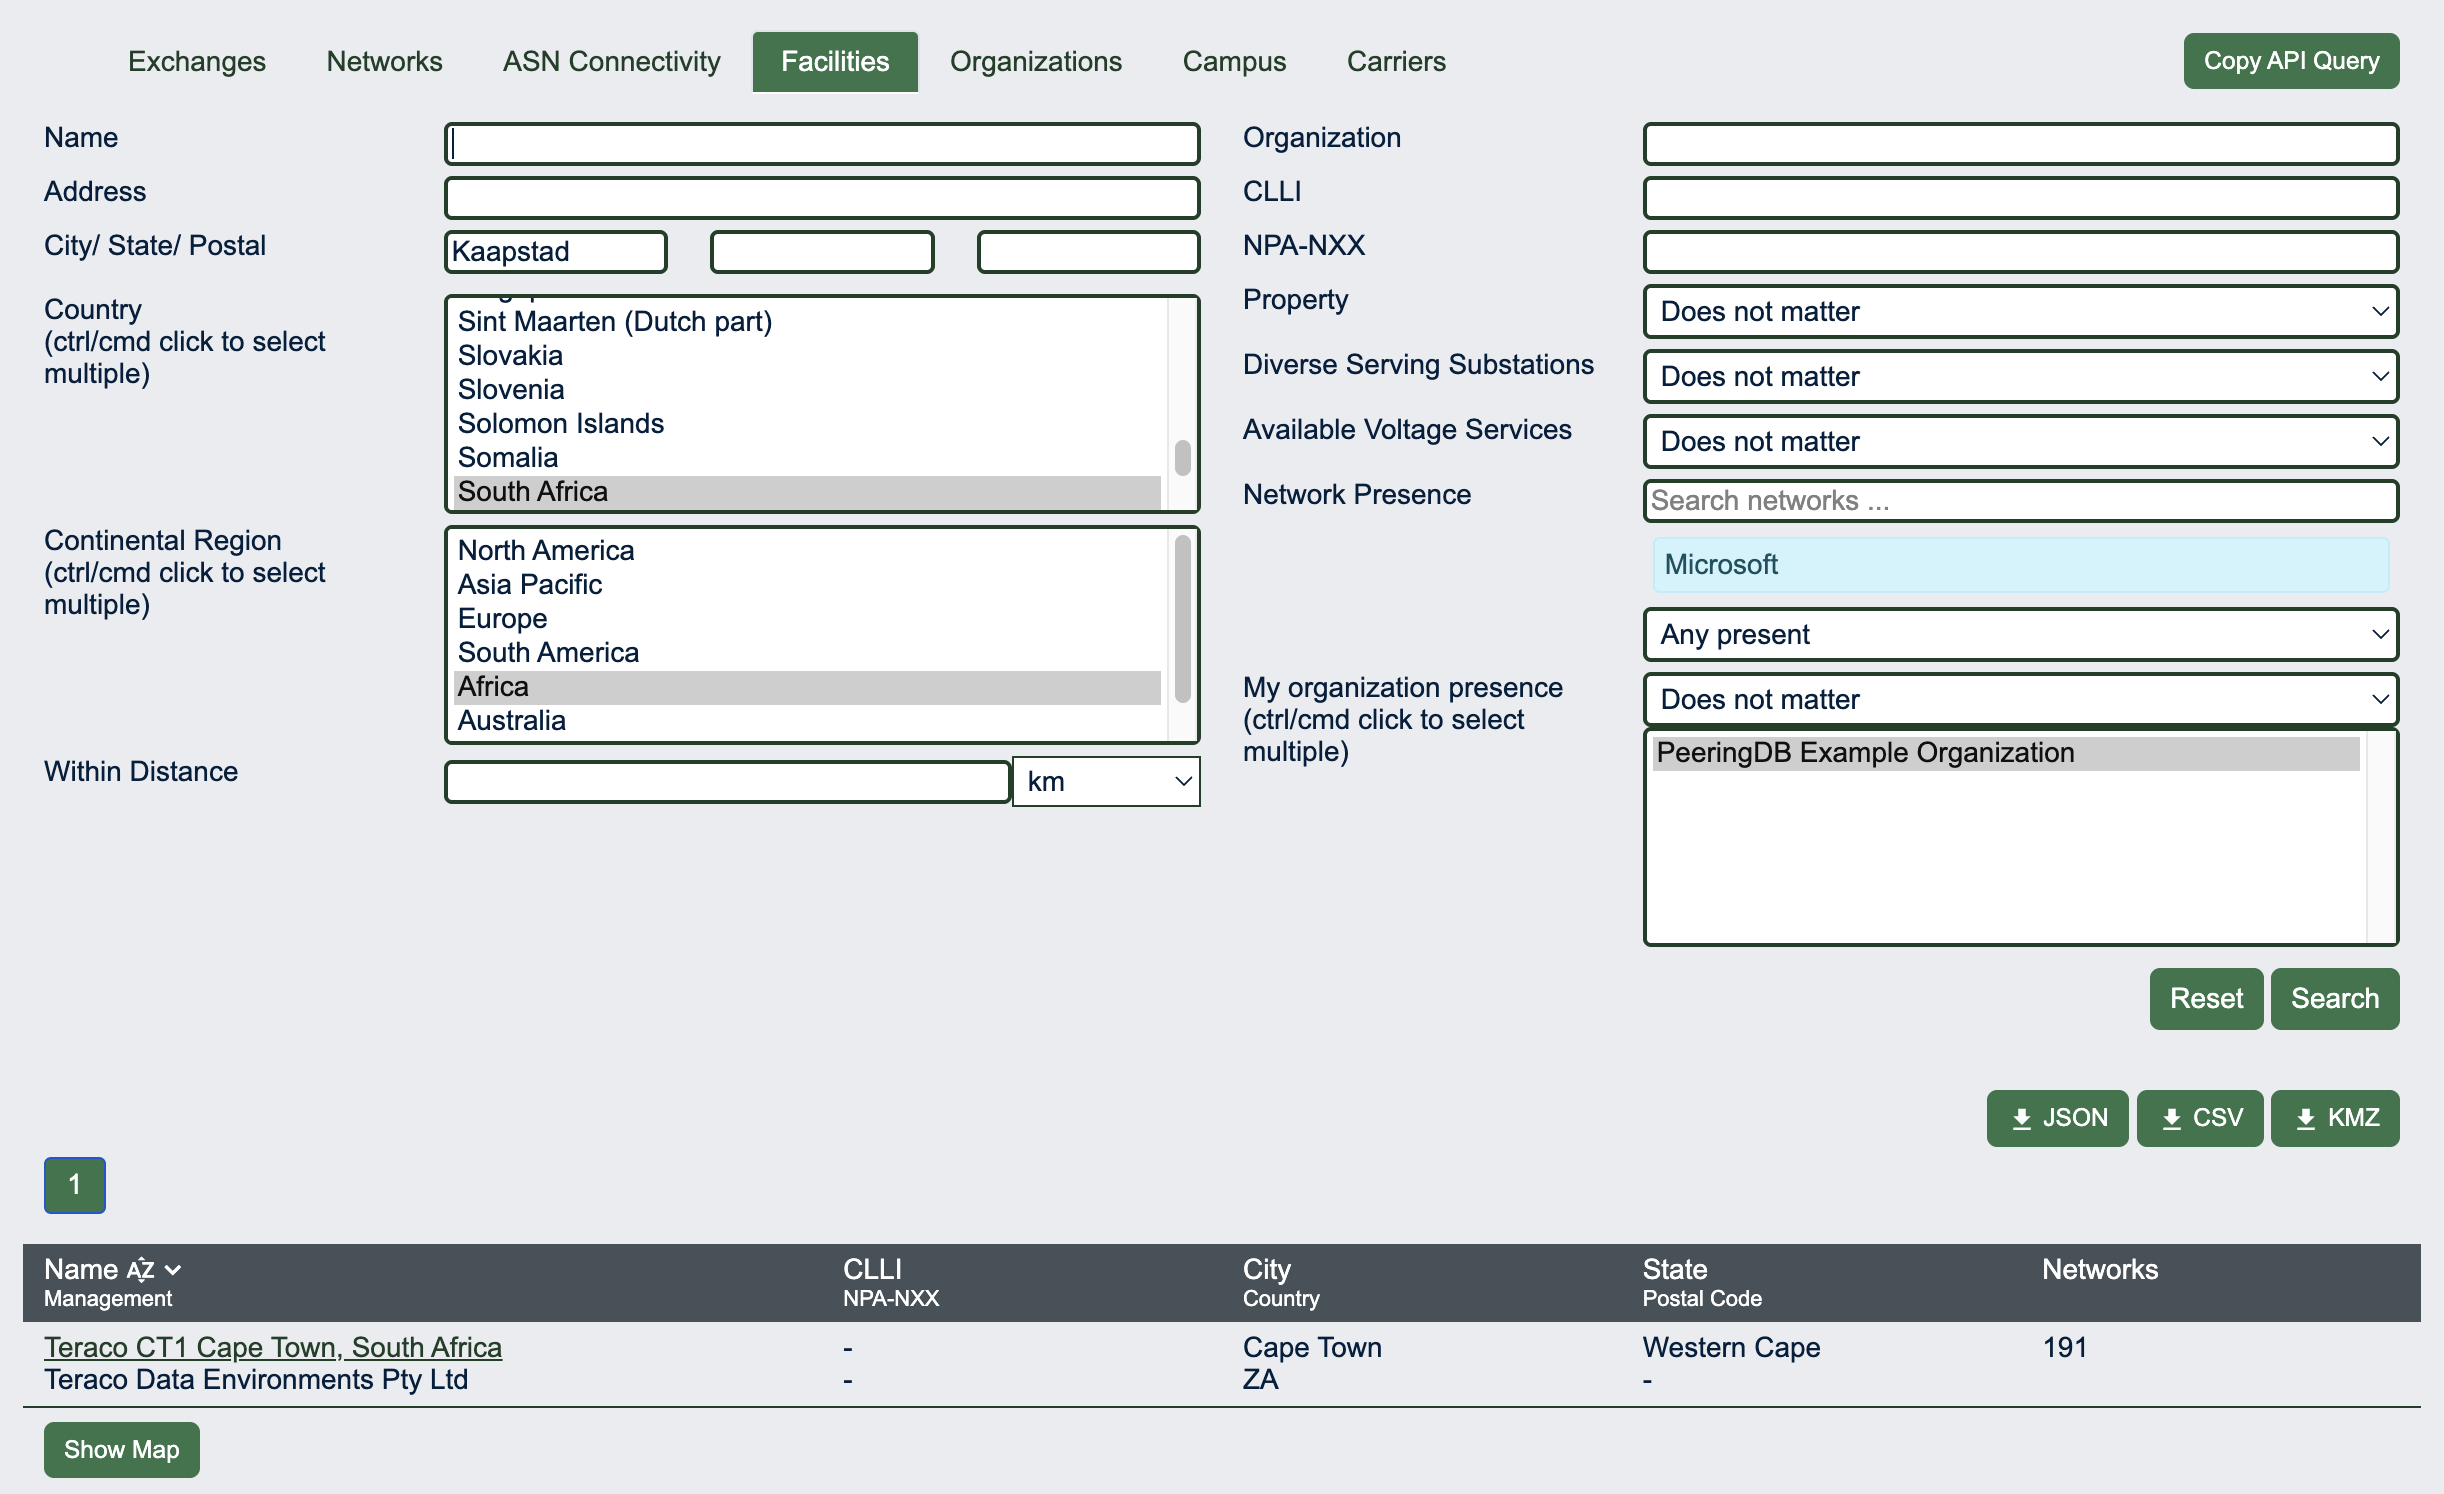Select Slovakia in the country list
This screenshot has width=2444, height=1494.
[807, 356]
